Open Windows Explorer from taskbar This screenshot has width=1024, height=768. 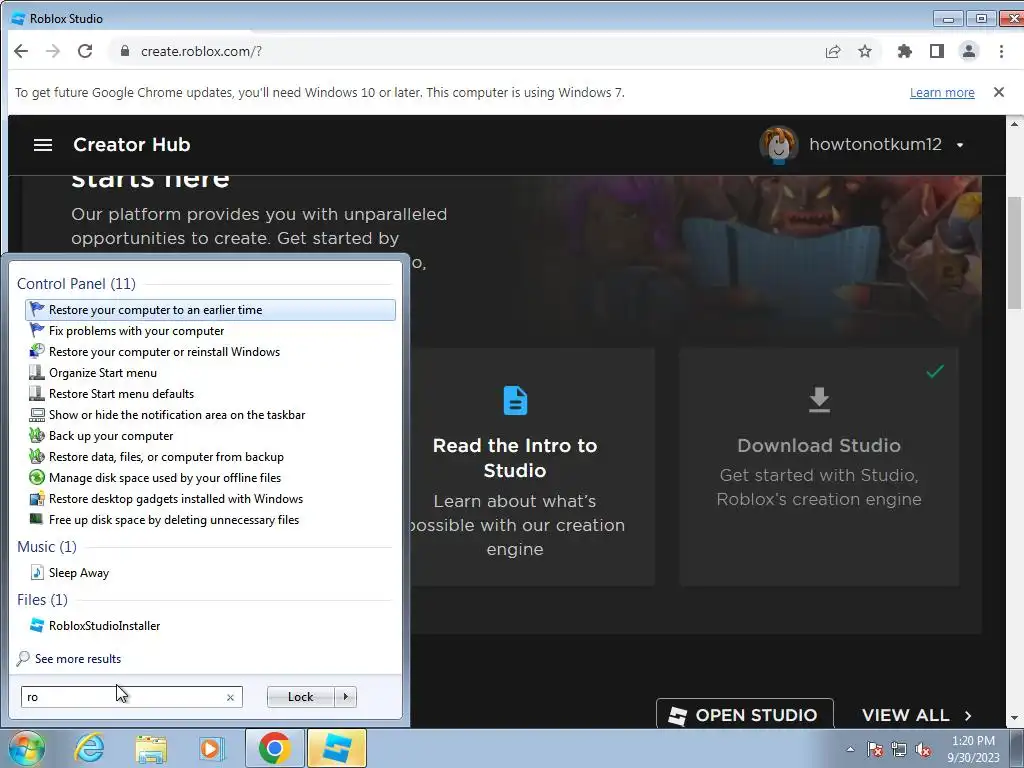click(151, 748)
